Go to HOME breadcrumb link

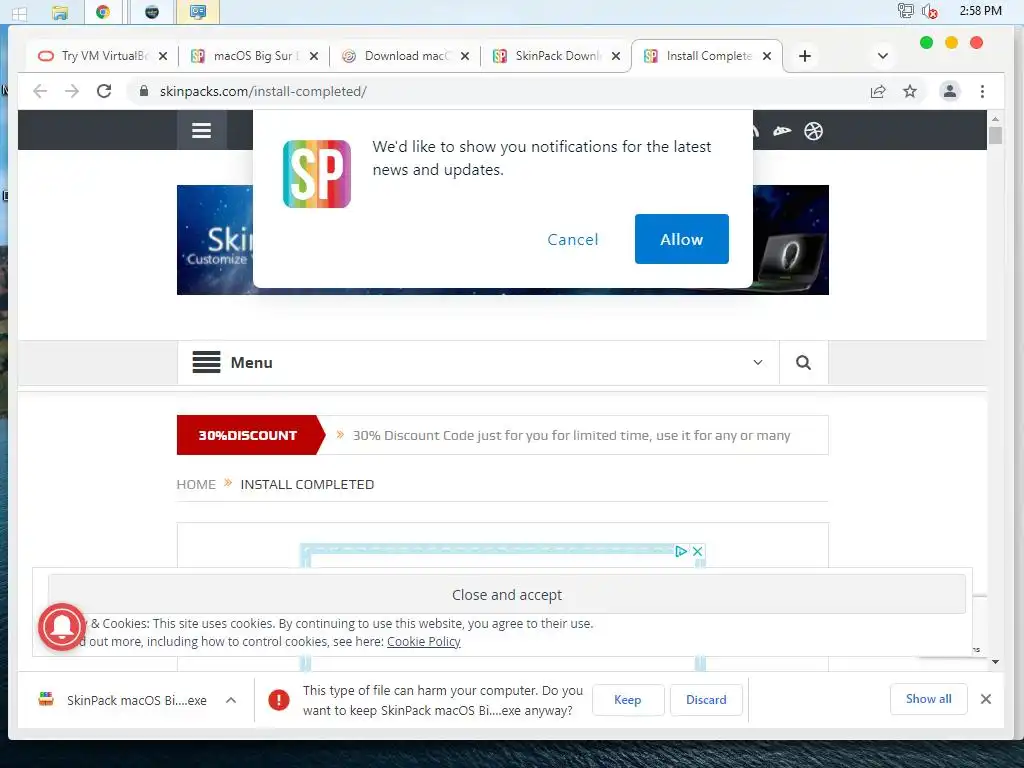[196, 485]
